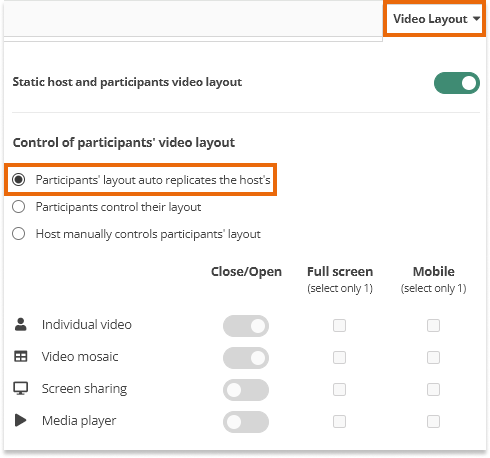Screen dimensions: 490x458
Task: Check Full screen box for Video mosaic
Action: click(x=339, y=357)
